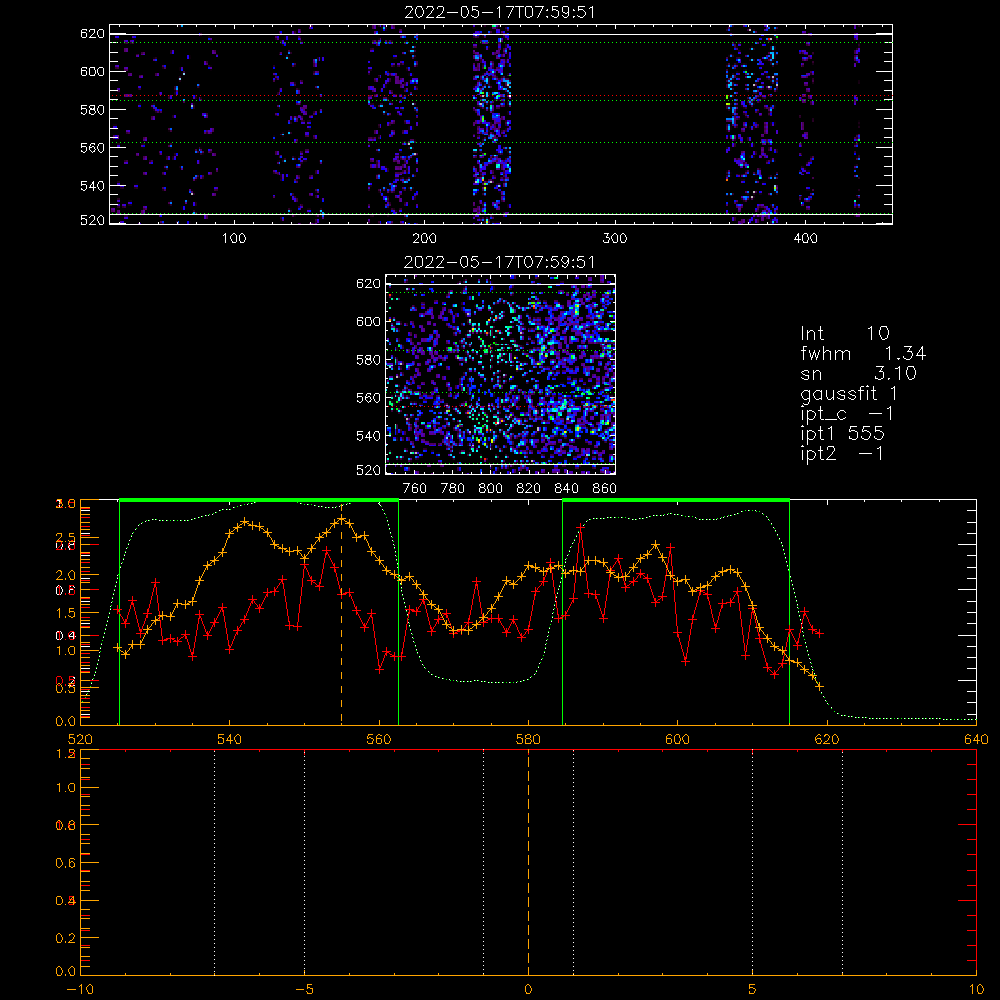Screen dimensions: 1000x1000
Task: Click the x-axis label 400 under the strip image
Action: point(805,239)
